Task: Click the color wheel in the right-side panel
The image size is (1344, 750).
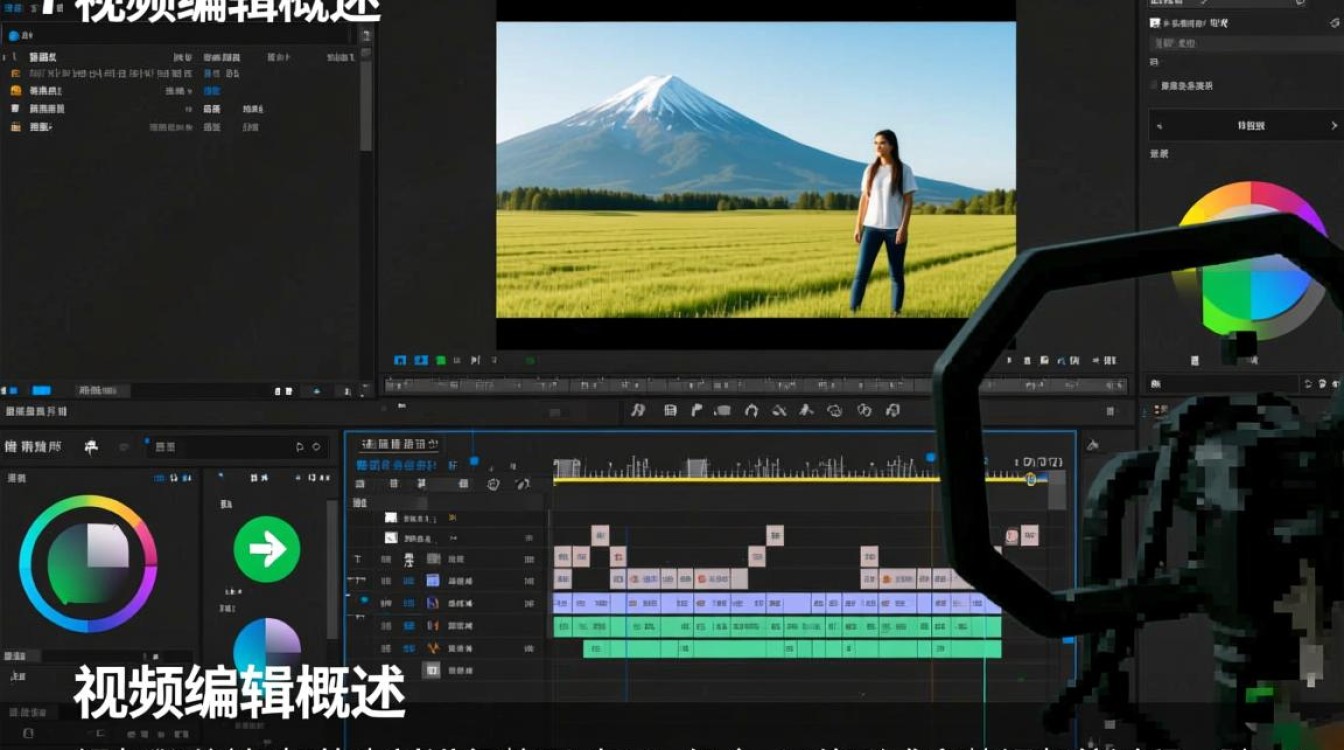Action: point(1250,260)
